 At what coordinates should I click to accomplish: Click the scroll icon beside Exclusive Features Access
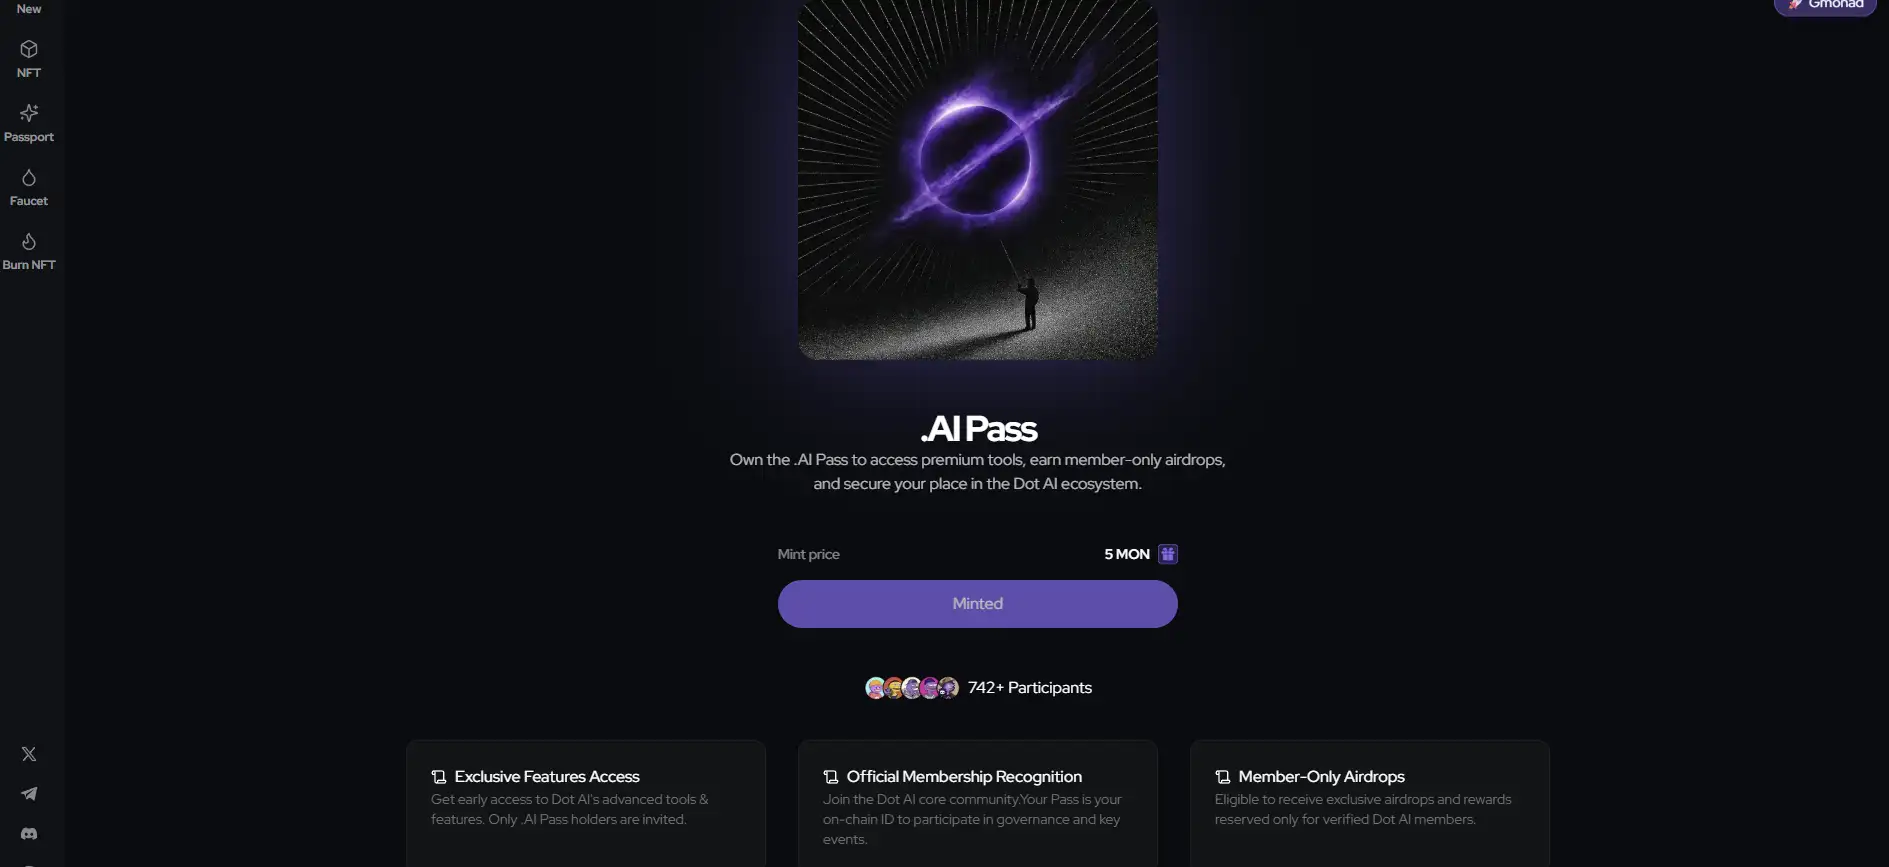click(438, 777)
